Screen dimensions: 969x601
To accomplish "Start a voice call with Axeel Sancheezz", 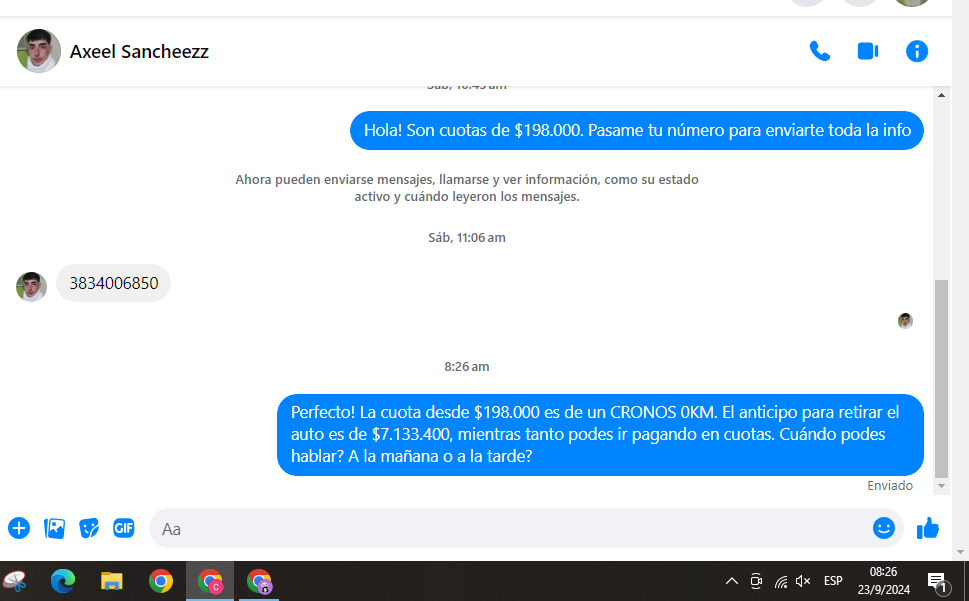I will pos(819,51).
